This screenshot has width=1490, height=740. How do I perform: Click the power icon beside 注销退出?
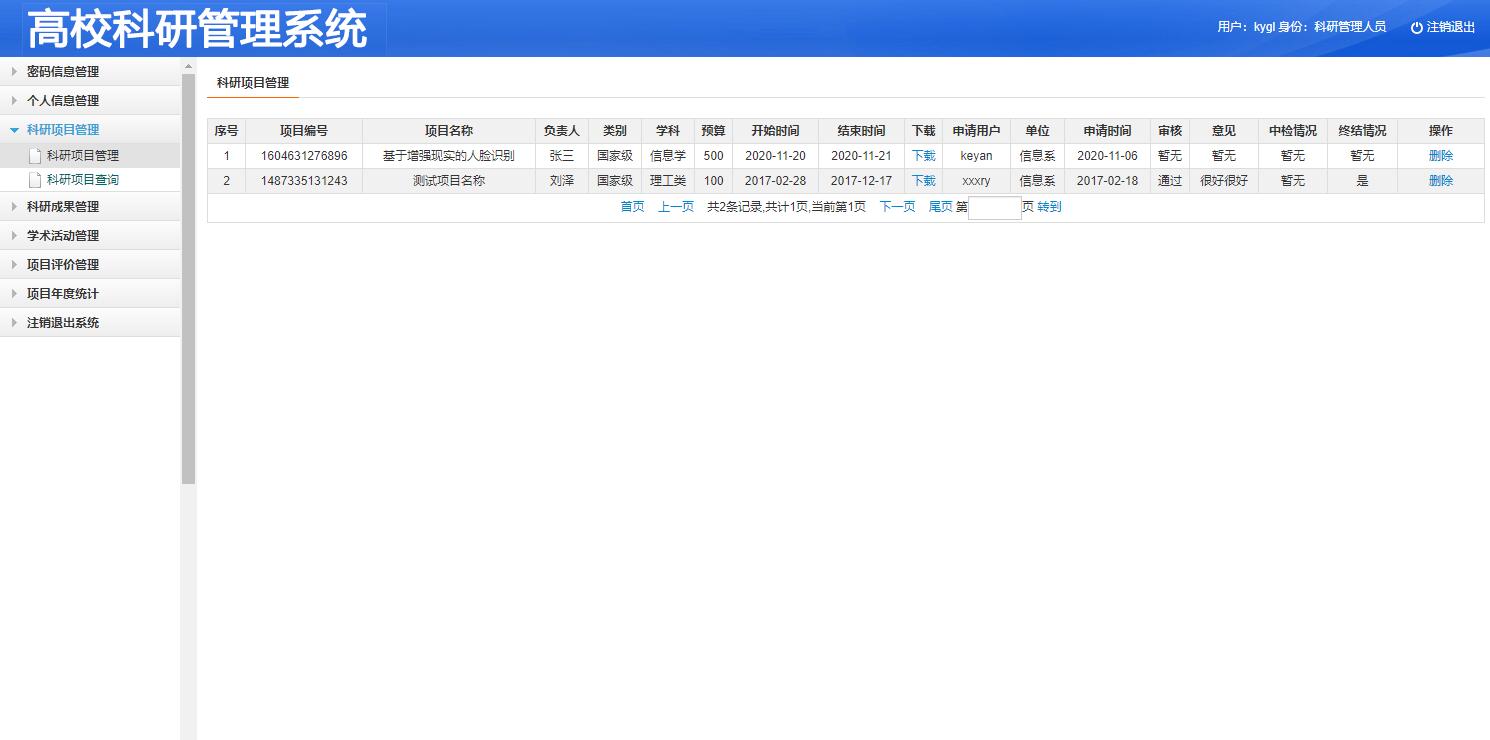(1416, 28)
